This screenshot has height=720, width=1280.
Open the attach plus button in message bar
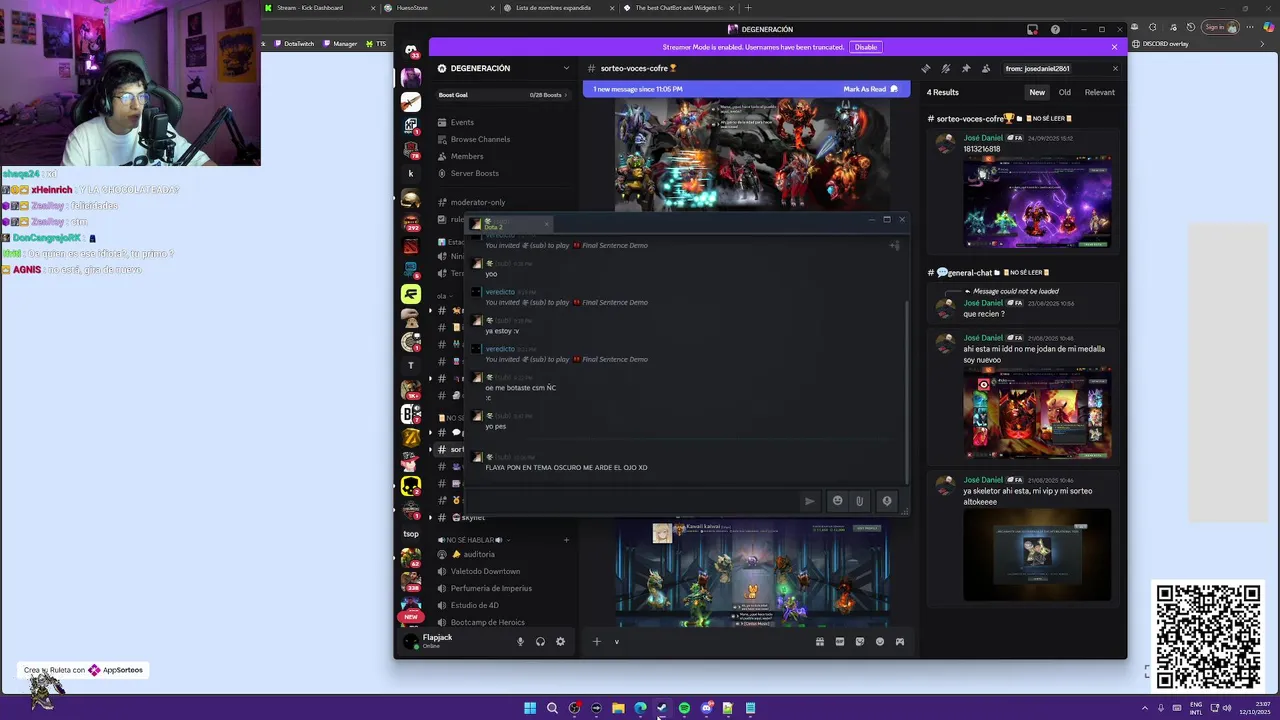coord(596,641)
